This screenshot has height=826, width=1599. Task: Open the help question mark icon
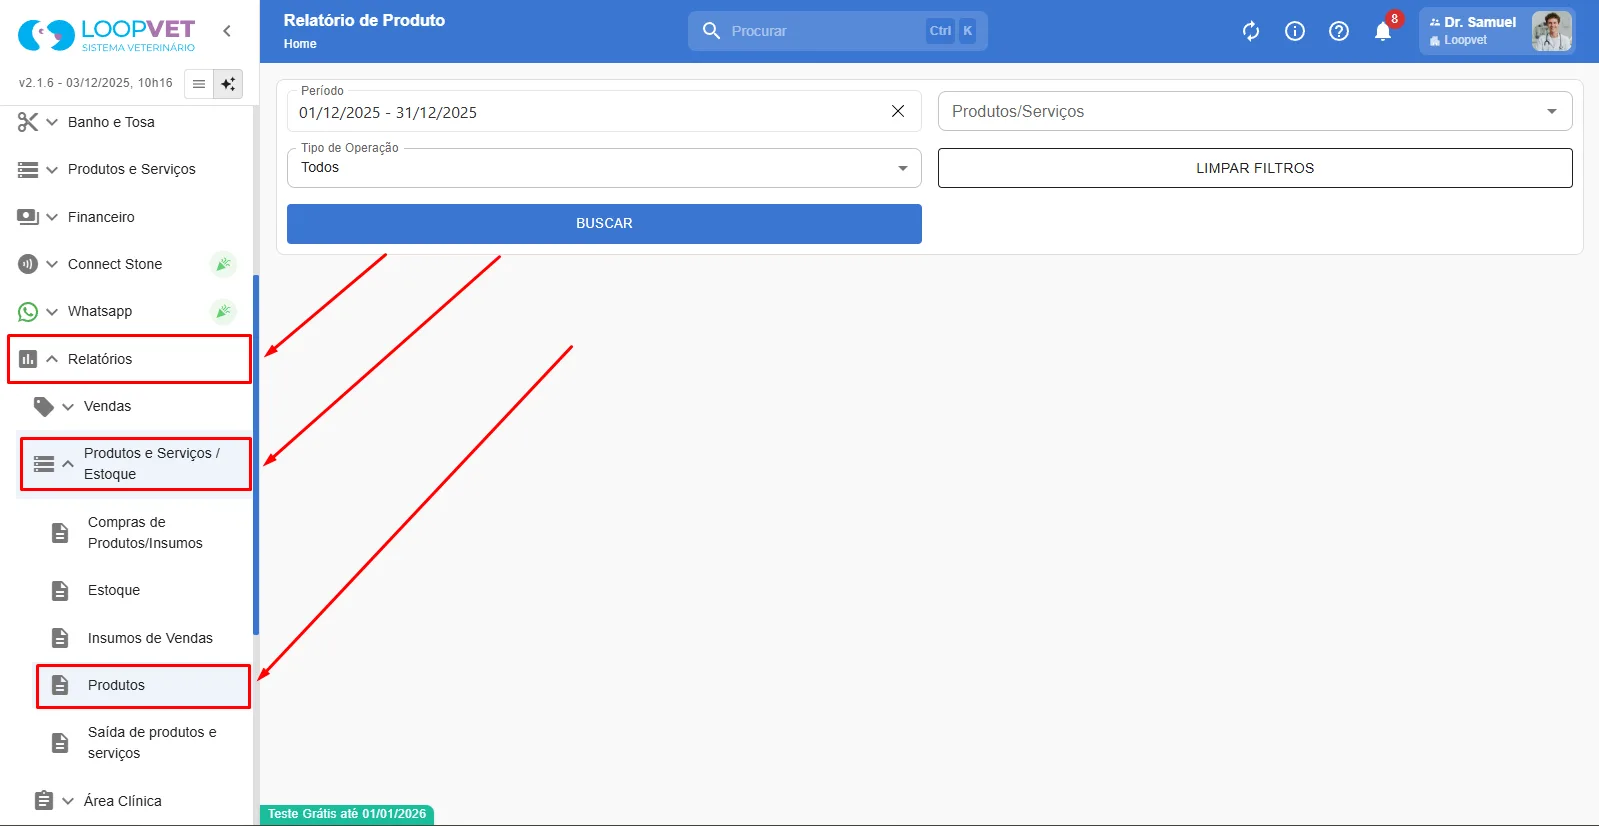[1339, 31]
